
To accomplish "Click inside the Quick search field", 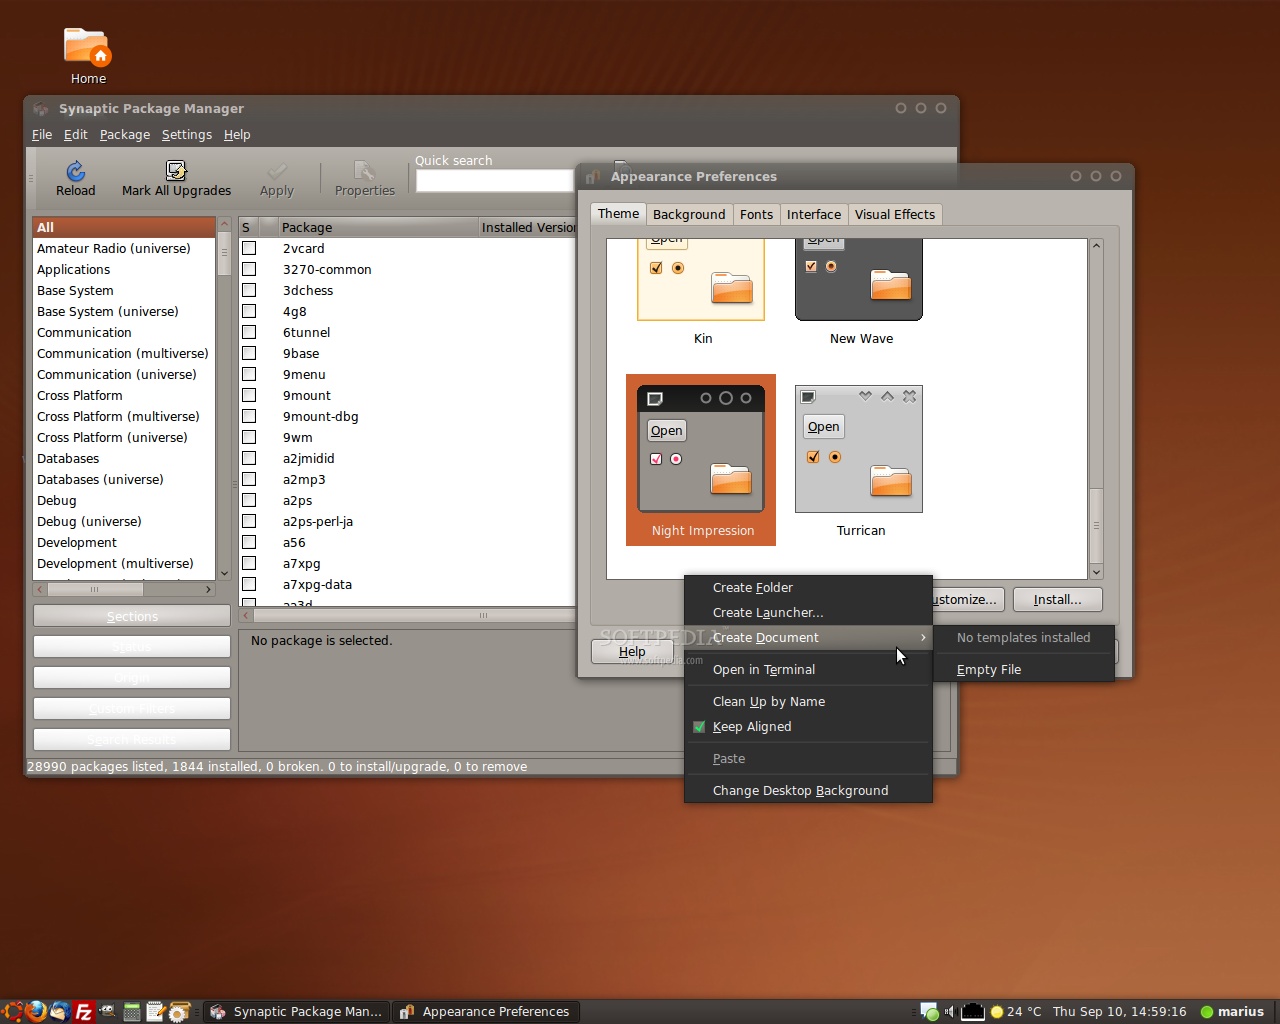I will pyautogui.click(x=494, y=180).
